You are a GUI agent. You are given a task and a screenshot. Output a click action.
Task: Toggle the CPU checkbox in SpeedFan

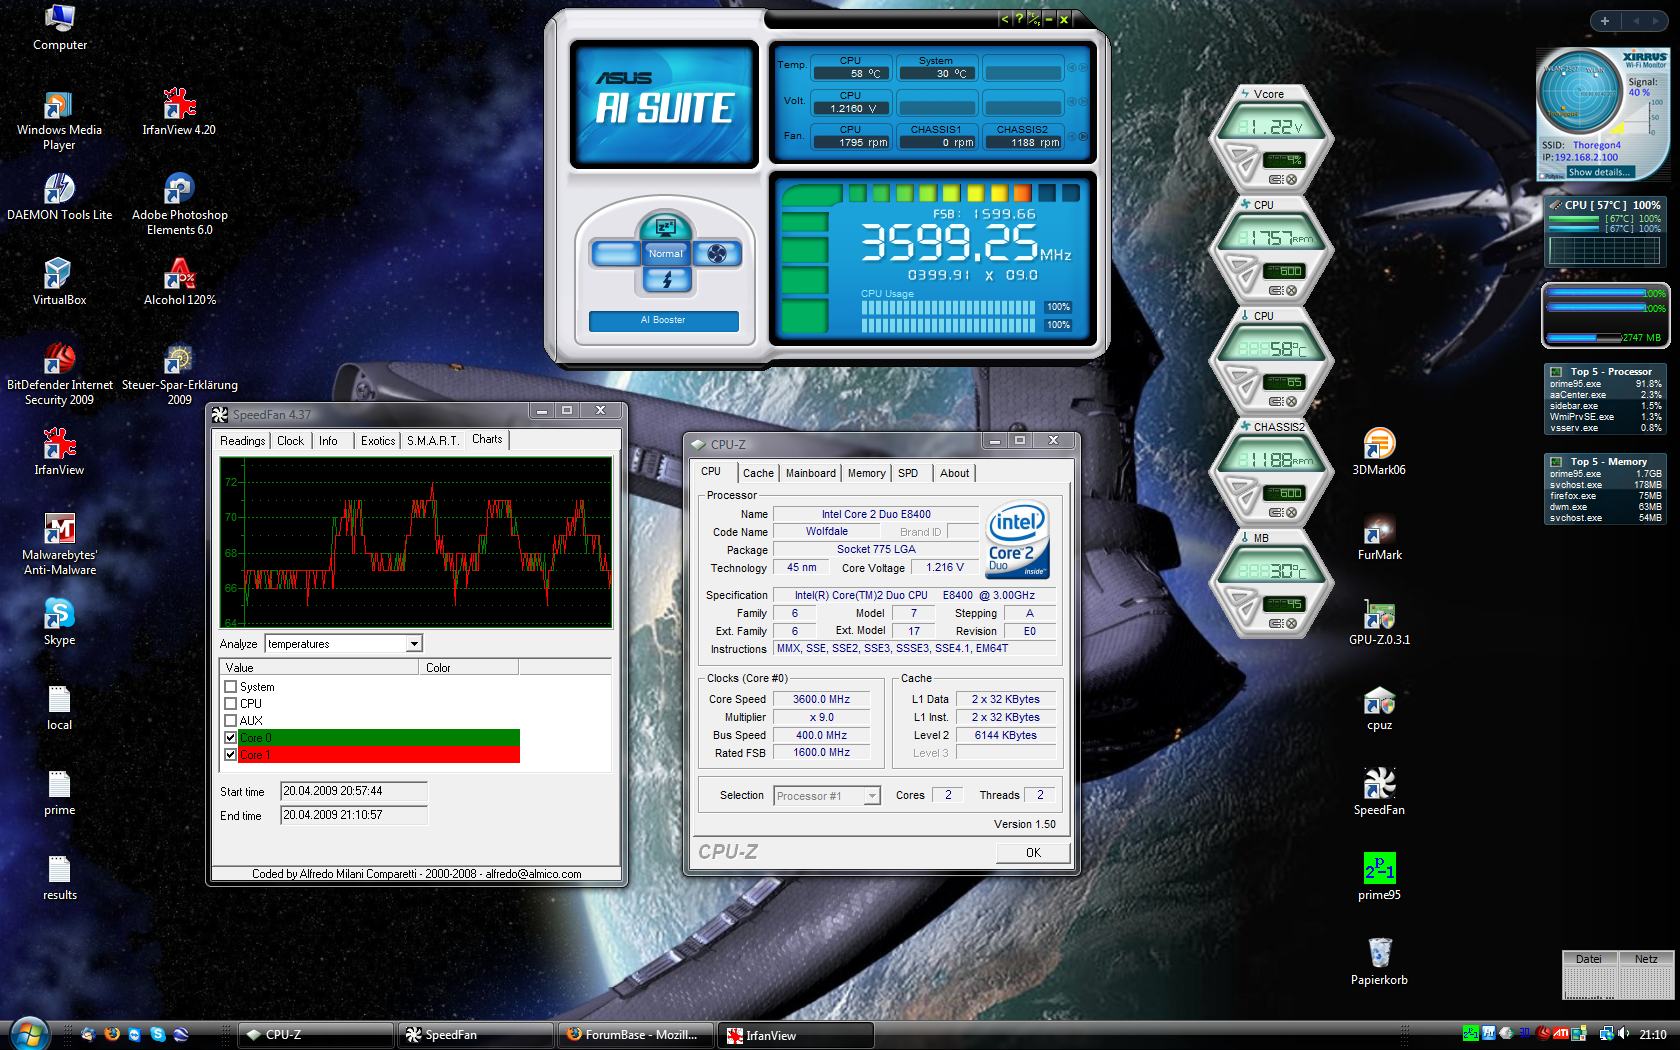pos(231,704)
